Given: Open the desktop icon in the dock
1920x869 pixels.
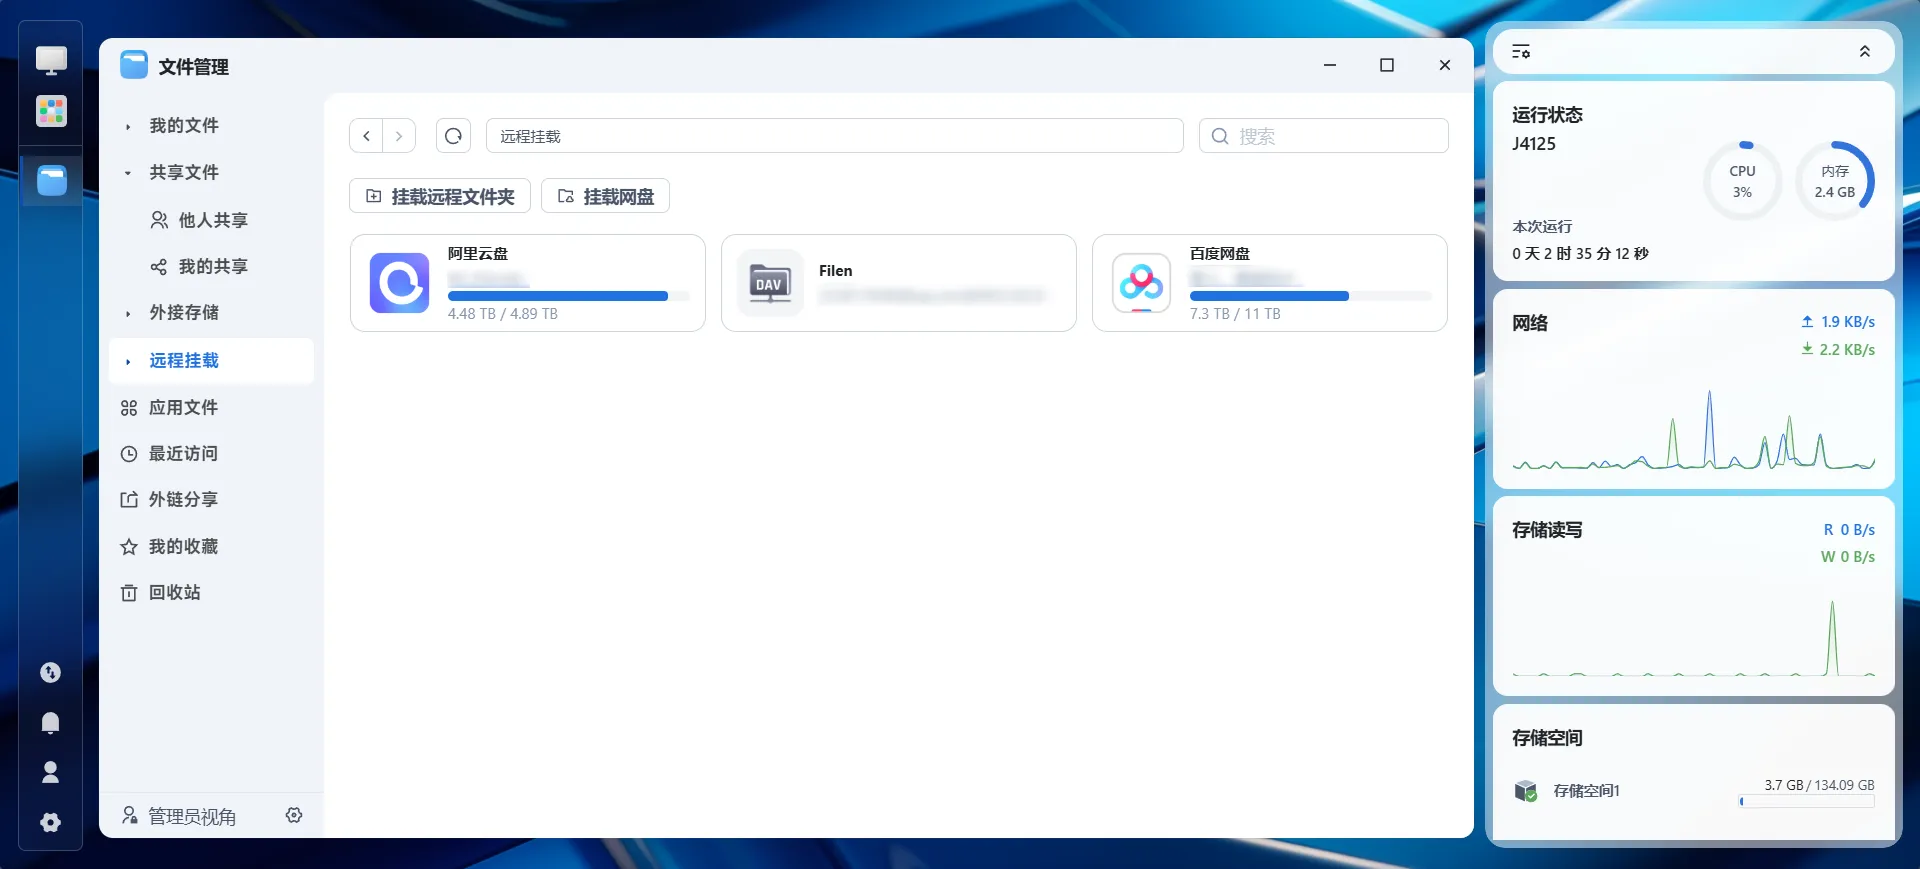Looking at the screenshot, I should (51, 60).
